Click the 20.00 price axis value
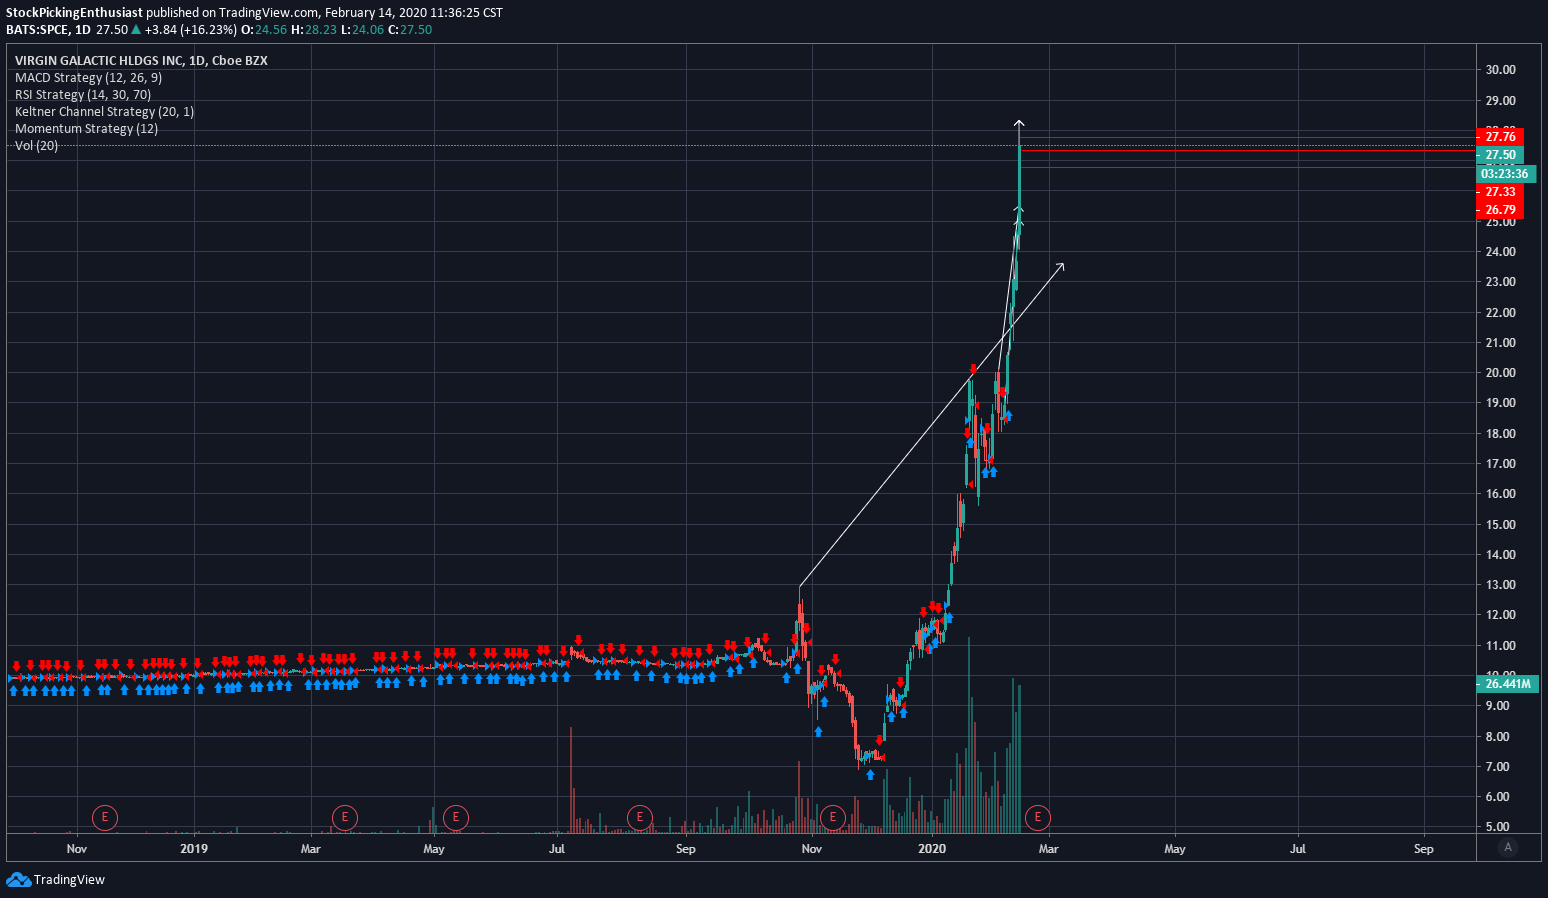 point(1500,373)
